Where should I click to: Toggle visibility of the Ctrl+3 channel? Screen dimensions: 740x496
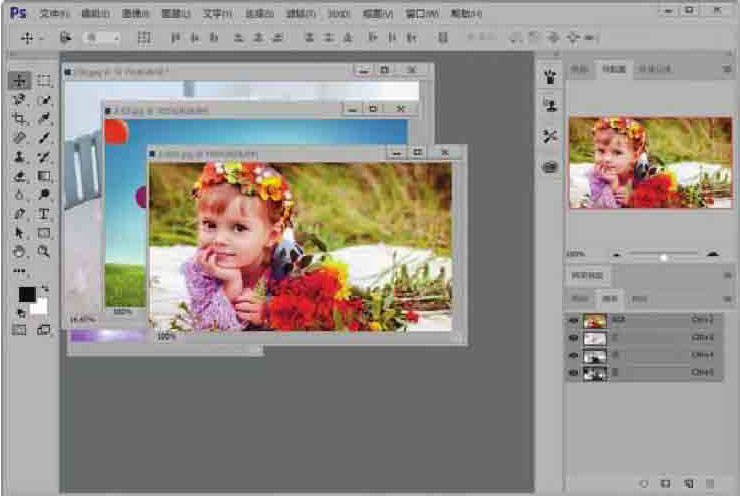(x=574, y=339)
